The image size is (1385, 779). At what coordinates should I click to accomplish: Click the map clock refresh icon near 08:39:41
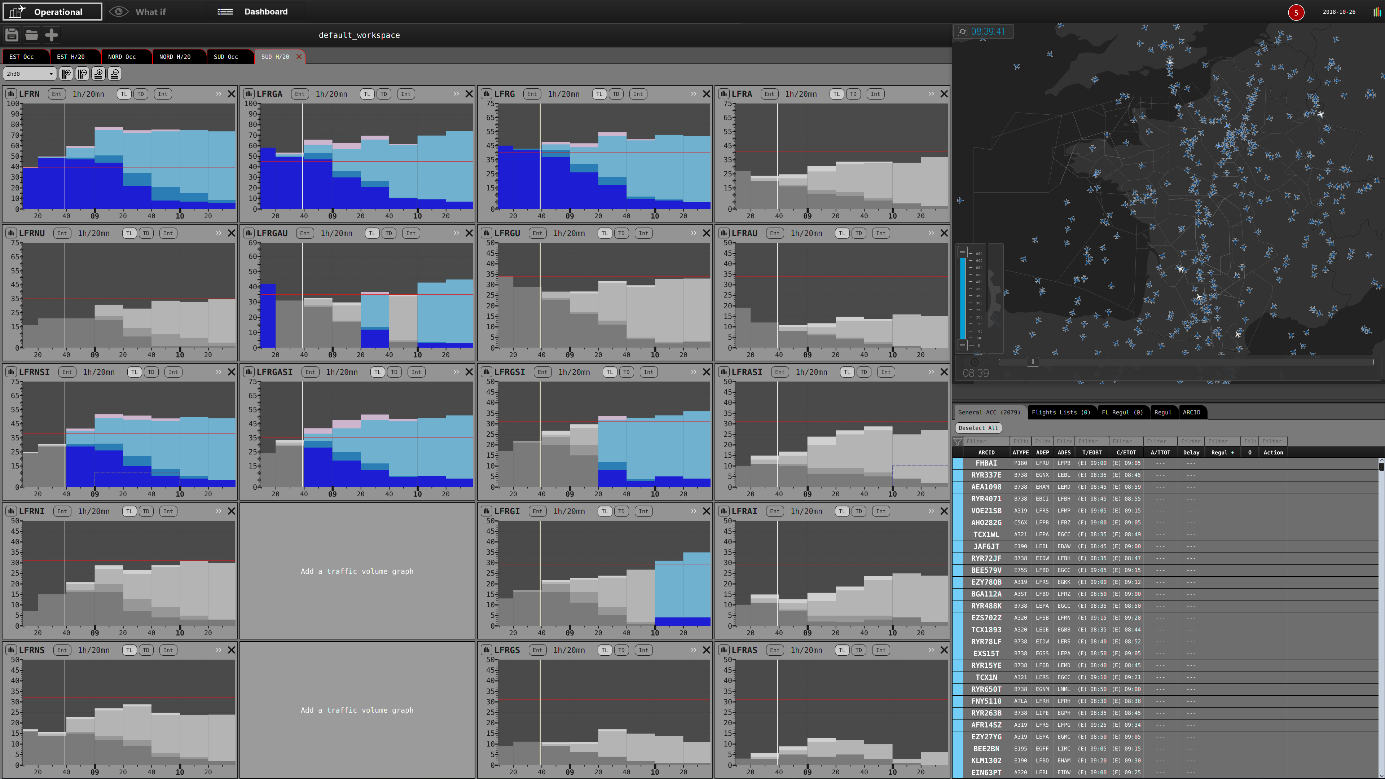click(962, 32)
